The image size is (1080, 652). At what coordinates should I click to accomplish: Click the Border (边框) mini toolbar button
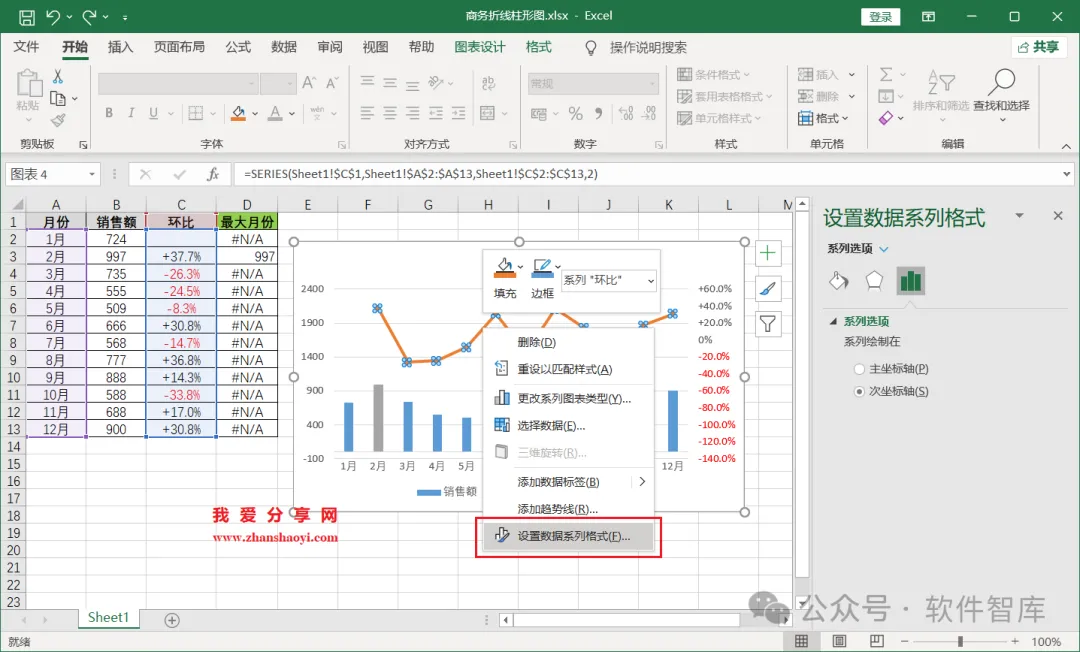click(542, 278)
